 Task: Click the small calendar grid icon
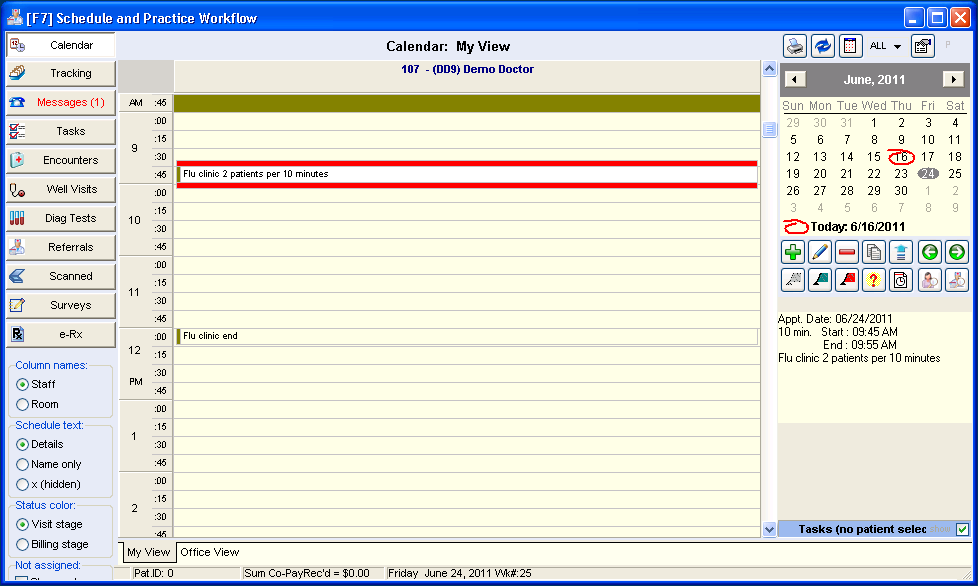pyautogui.click(x=850, y=46)
